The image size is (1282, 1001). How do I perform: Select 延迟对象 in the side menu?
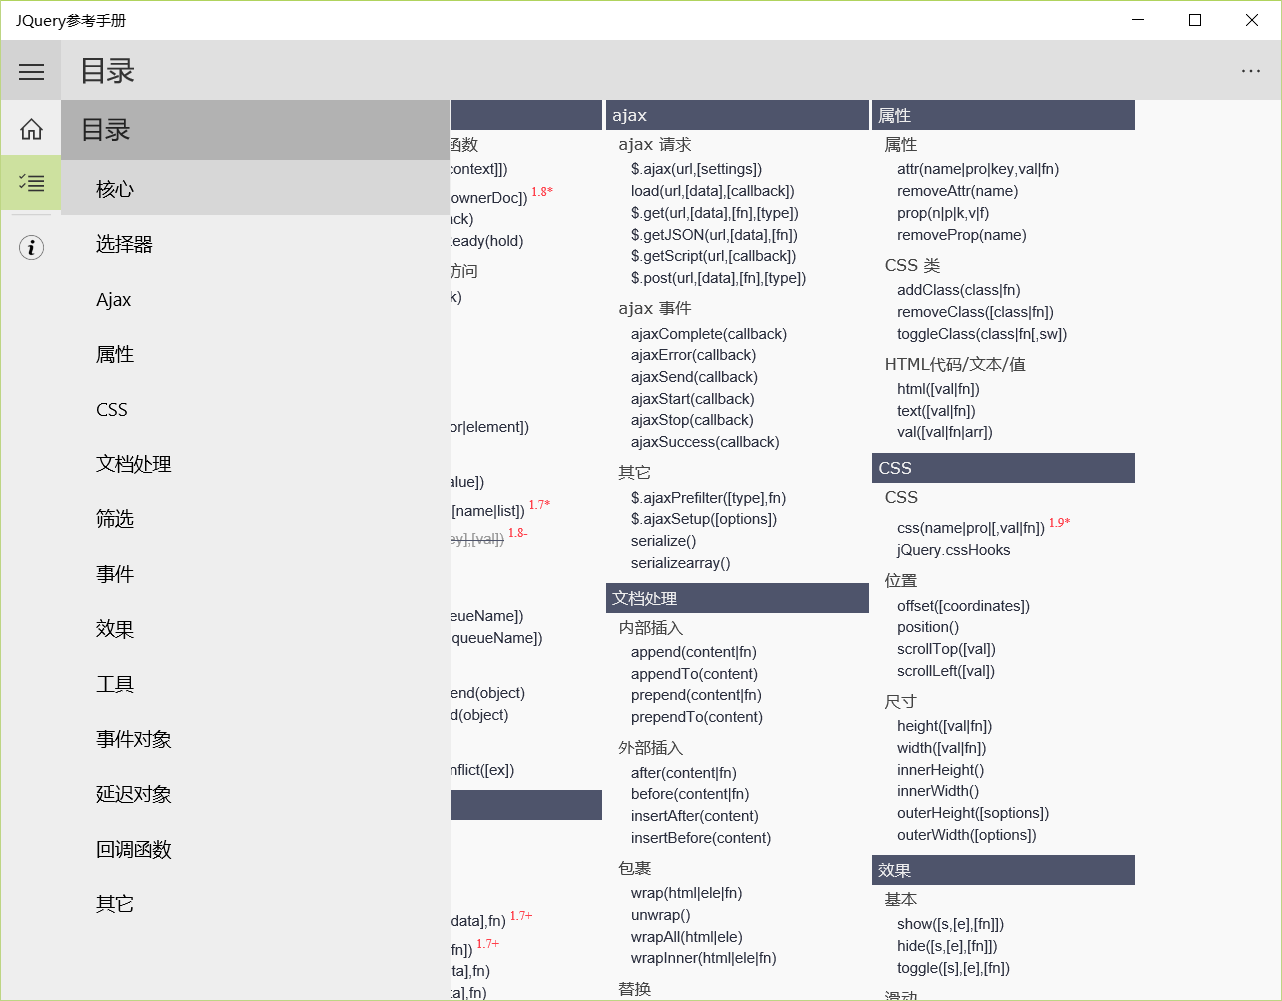[256, 794]
